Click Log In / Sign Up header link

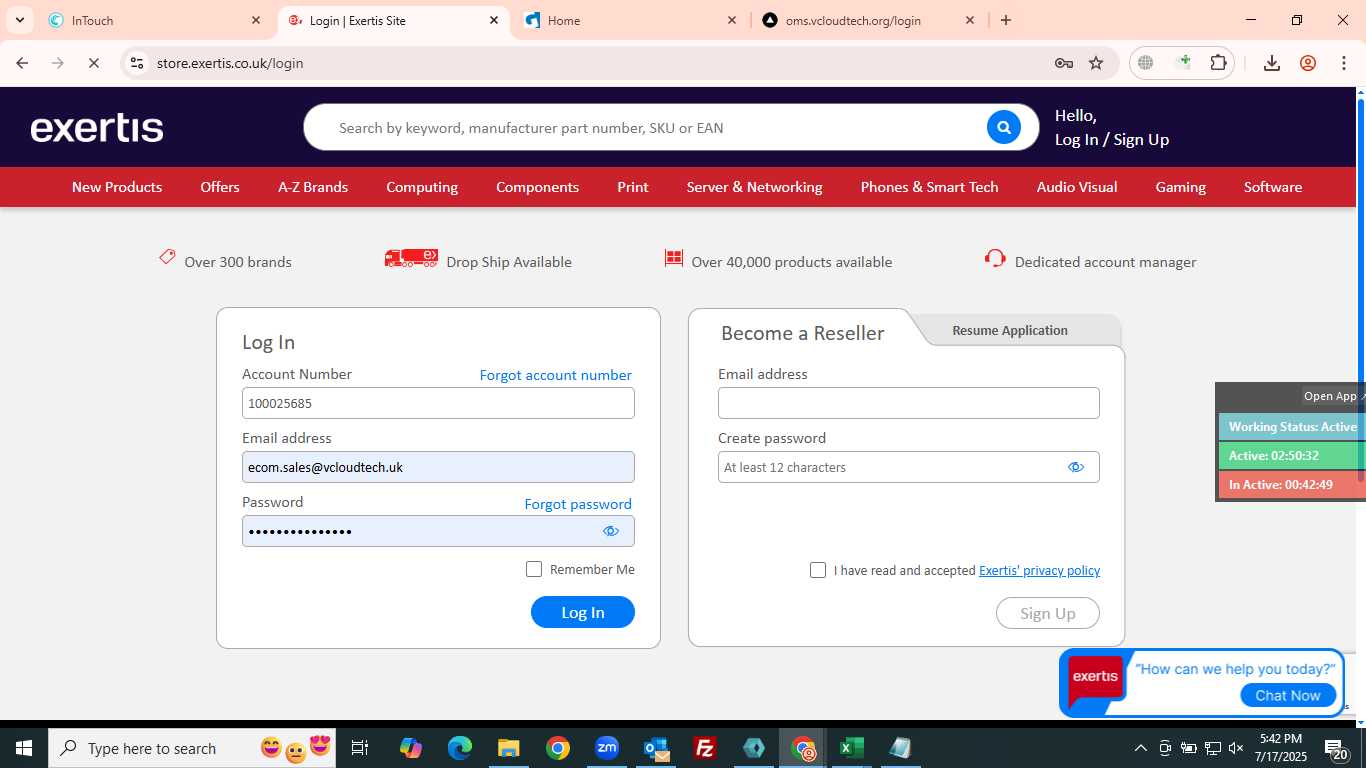(1112, 140)
